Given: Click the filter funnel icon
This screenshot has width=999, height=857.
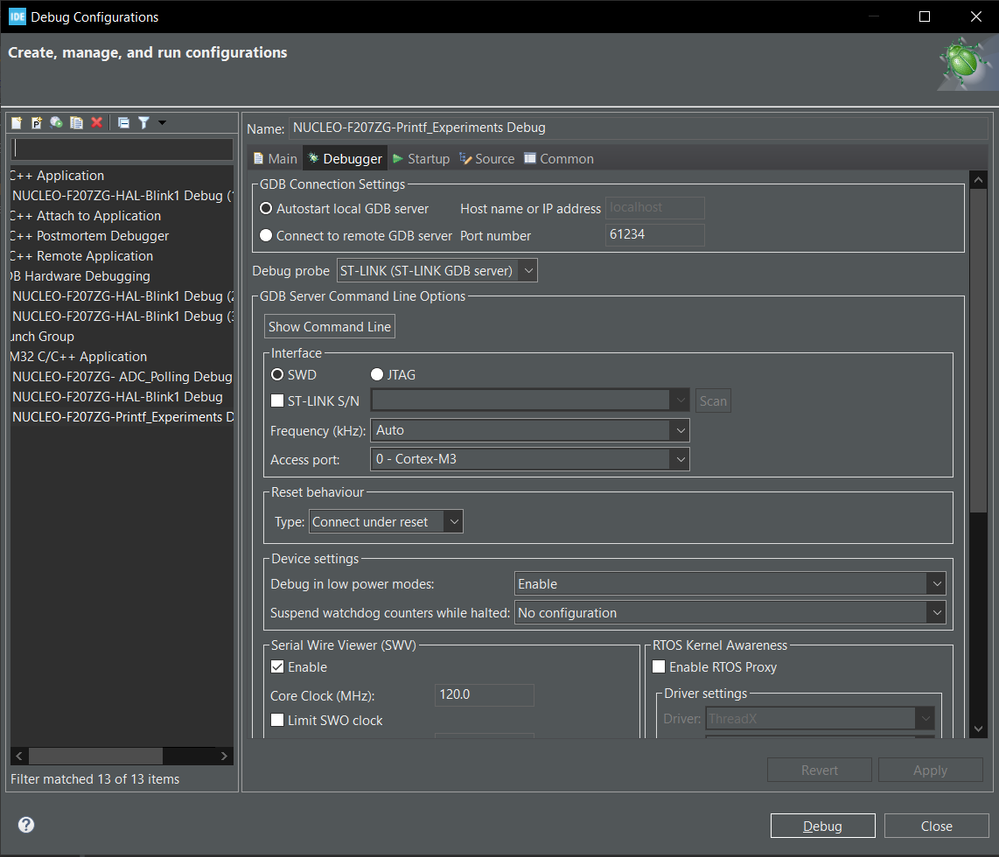Looking at the screenshot, I should coord(144,123).
